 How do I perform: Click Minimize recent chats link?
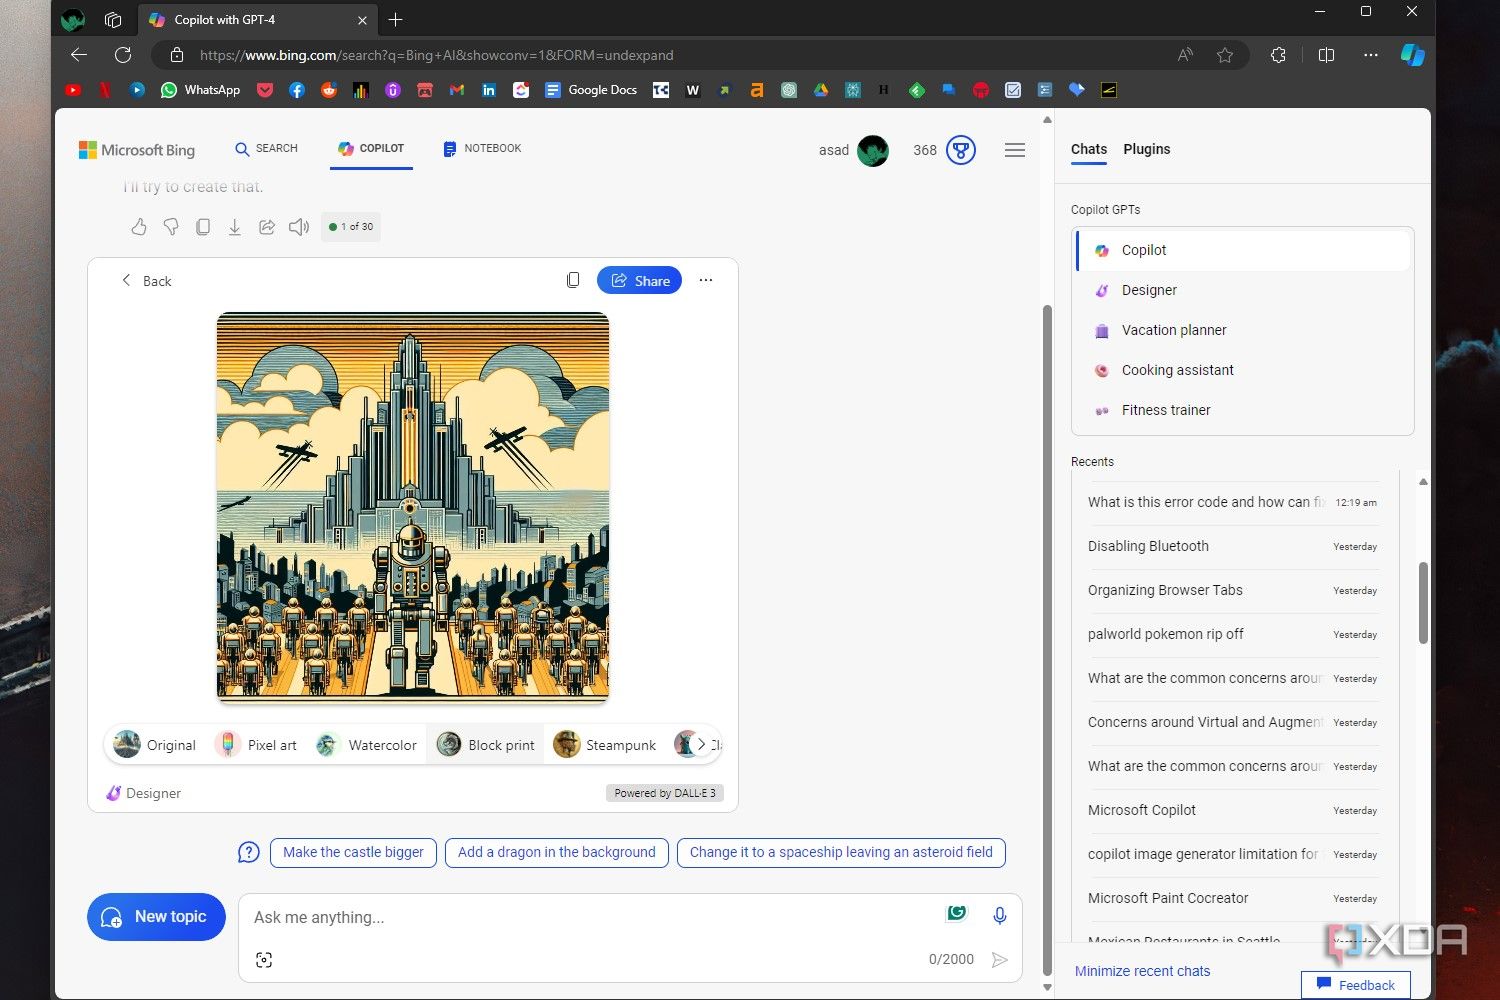pos(1142,971)
